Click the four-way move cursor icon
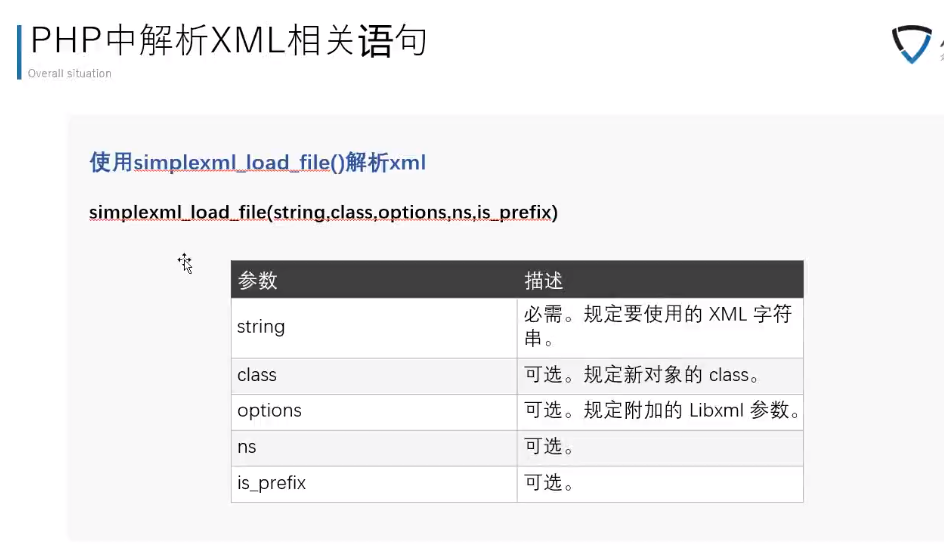944x547 pixels. point(185,262)
